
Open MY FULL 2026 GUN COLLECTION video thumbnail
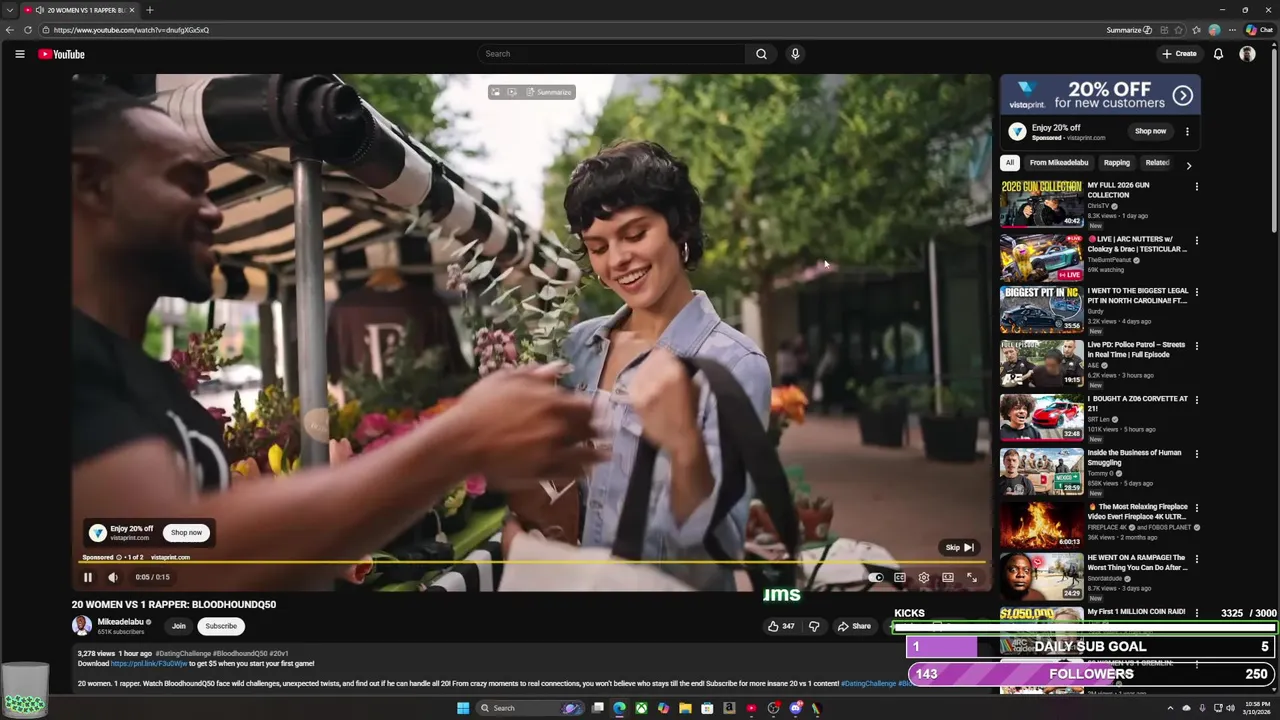[x=1041, y=203]
